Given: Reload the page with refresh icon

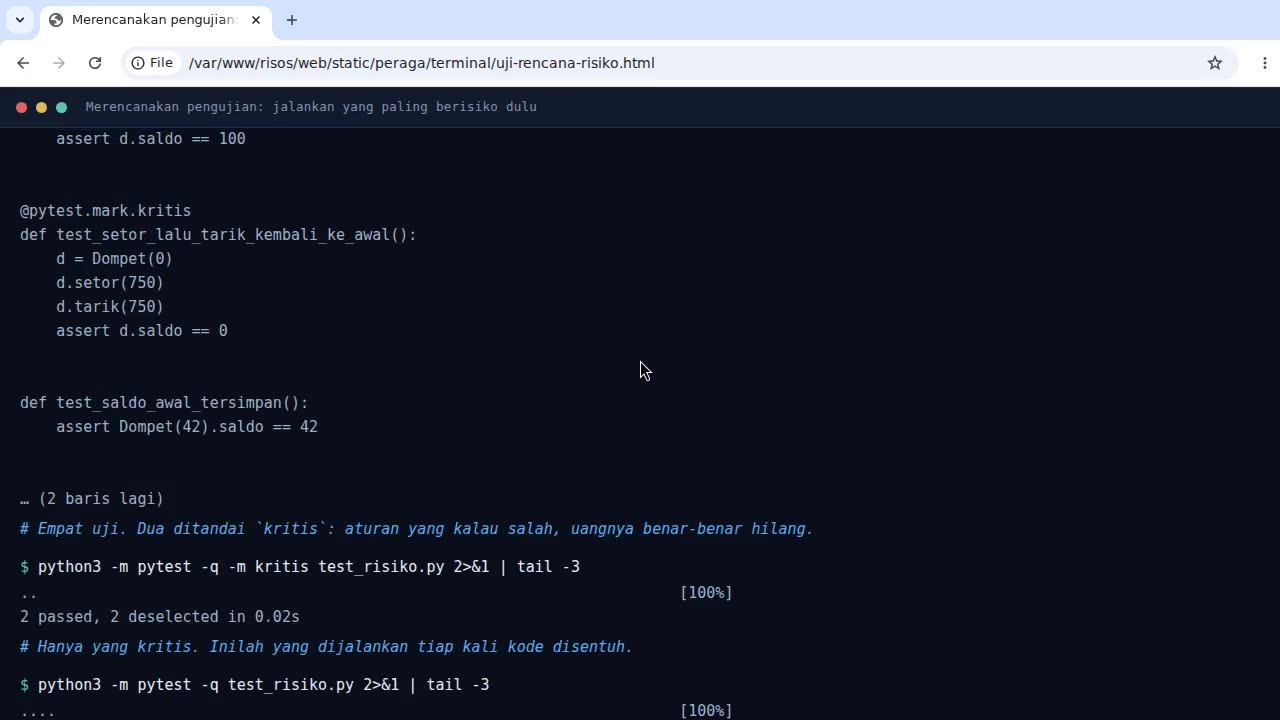Looking at the screenshot, I should tap(95, 63).
